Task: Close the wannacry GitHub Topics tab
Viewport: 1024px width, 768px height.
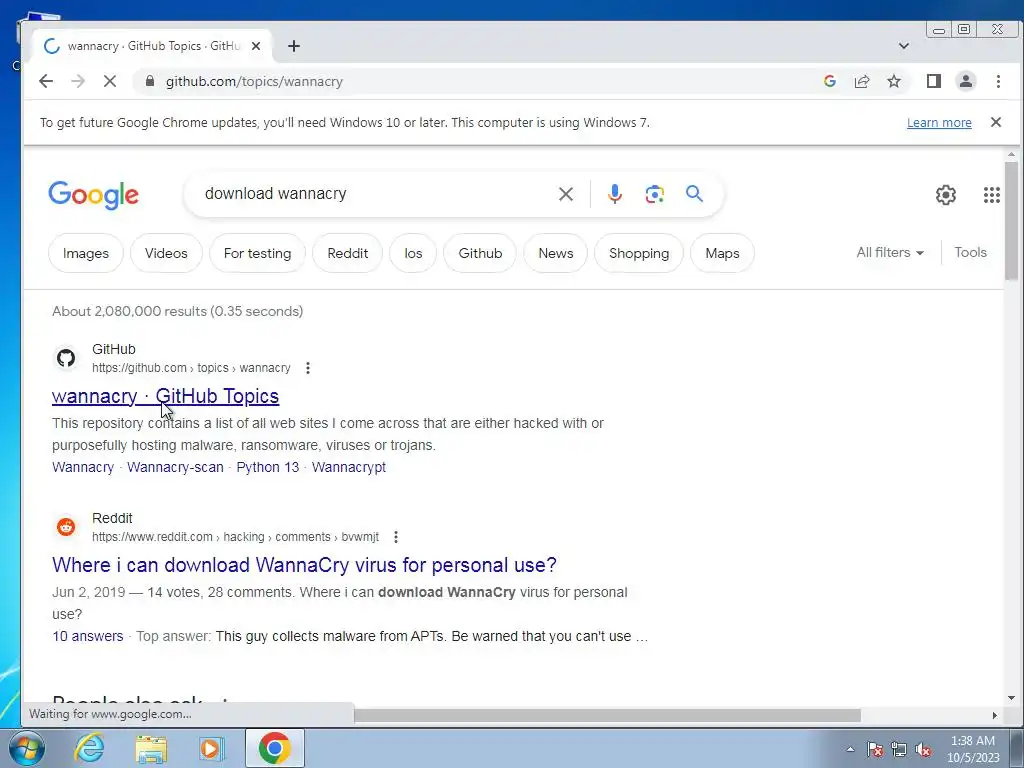Action: [256, 46]
